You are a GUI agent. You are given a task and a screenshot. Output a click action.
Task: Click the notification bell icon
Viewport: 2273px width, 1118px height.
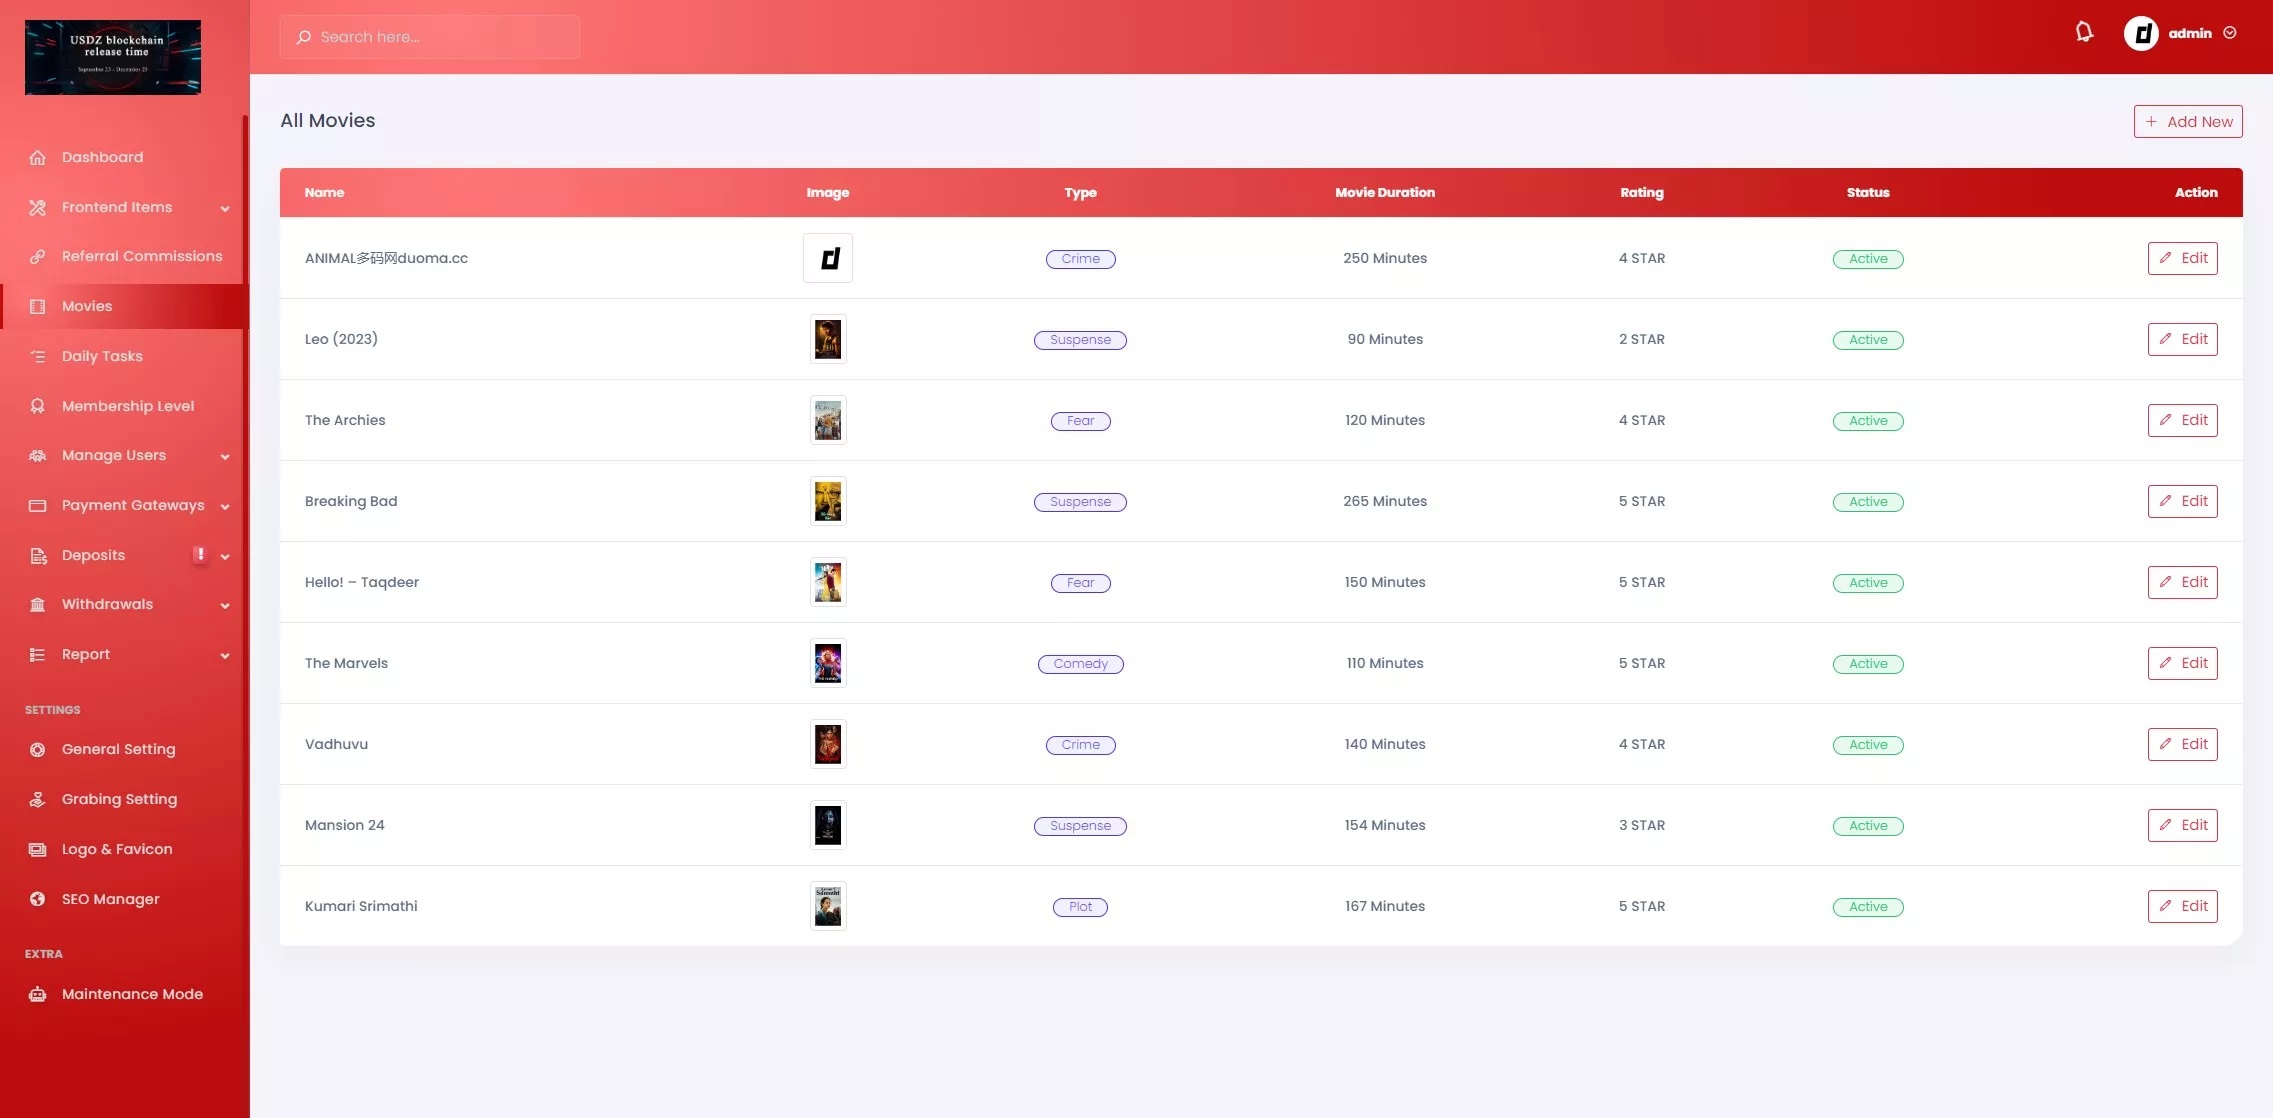[2084, 33]
